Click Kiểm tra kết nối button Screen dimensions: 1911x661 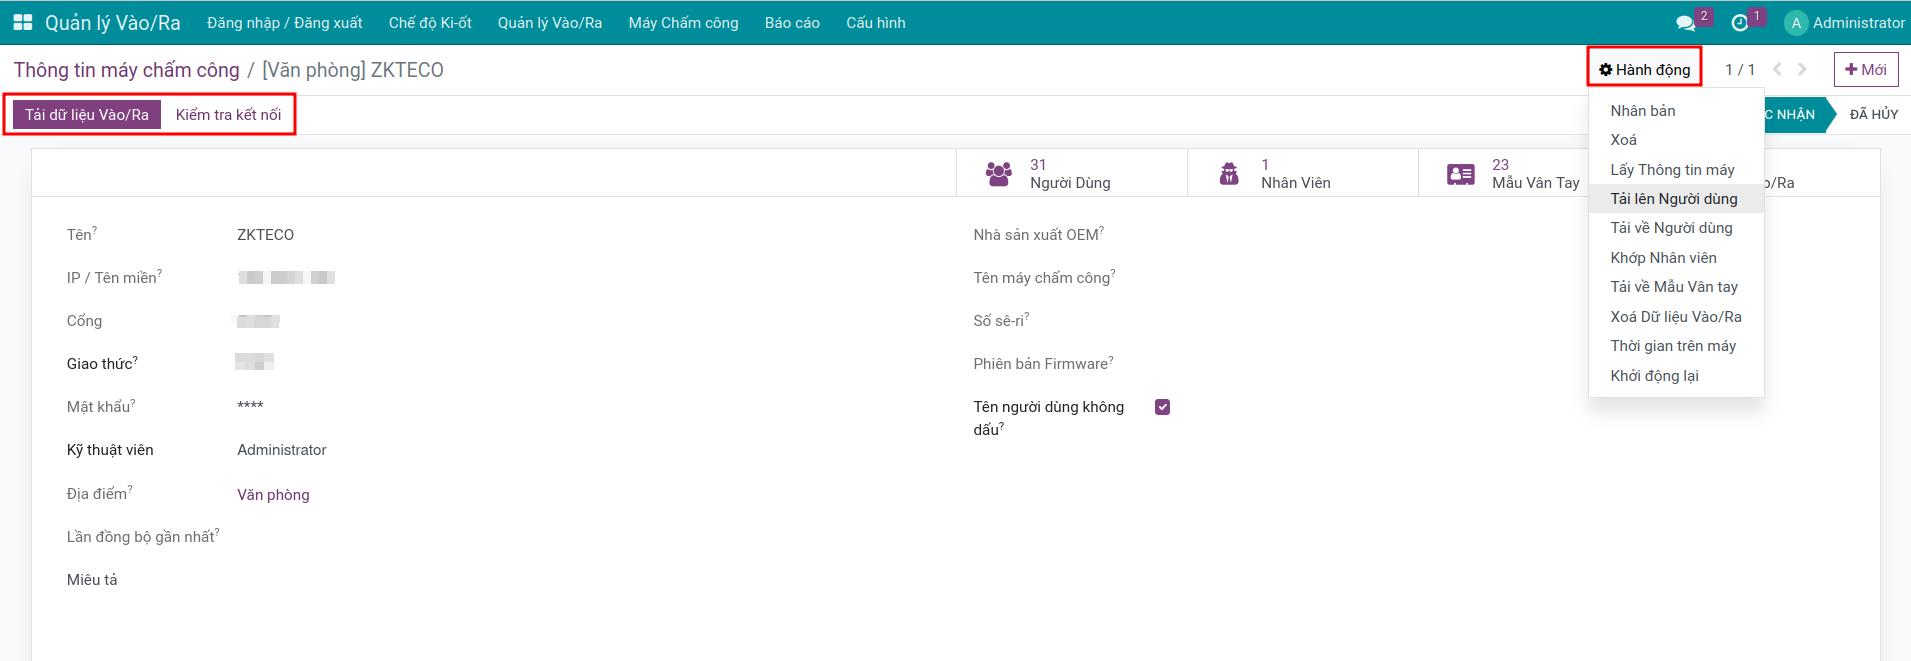(228, 115)
